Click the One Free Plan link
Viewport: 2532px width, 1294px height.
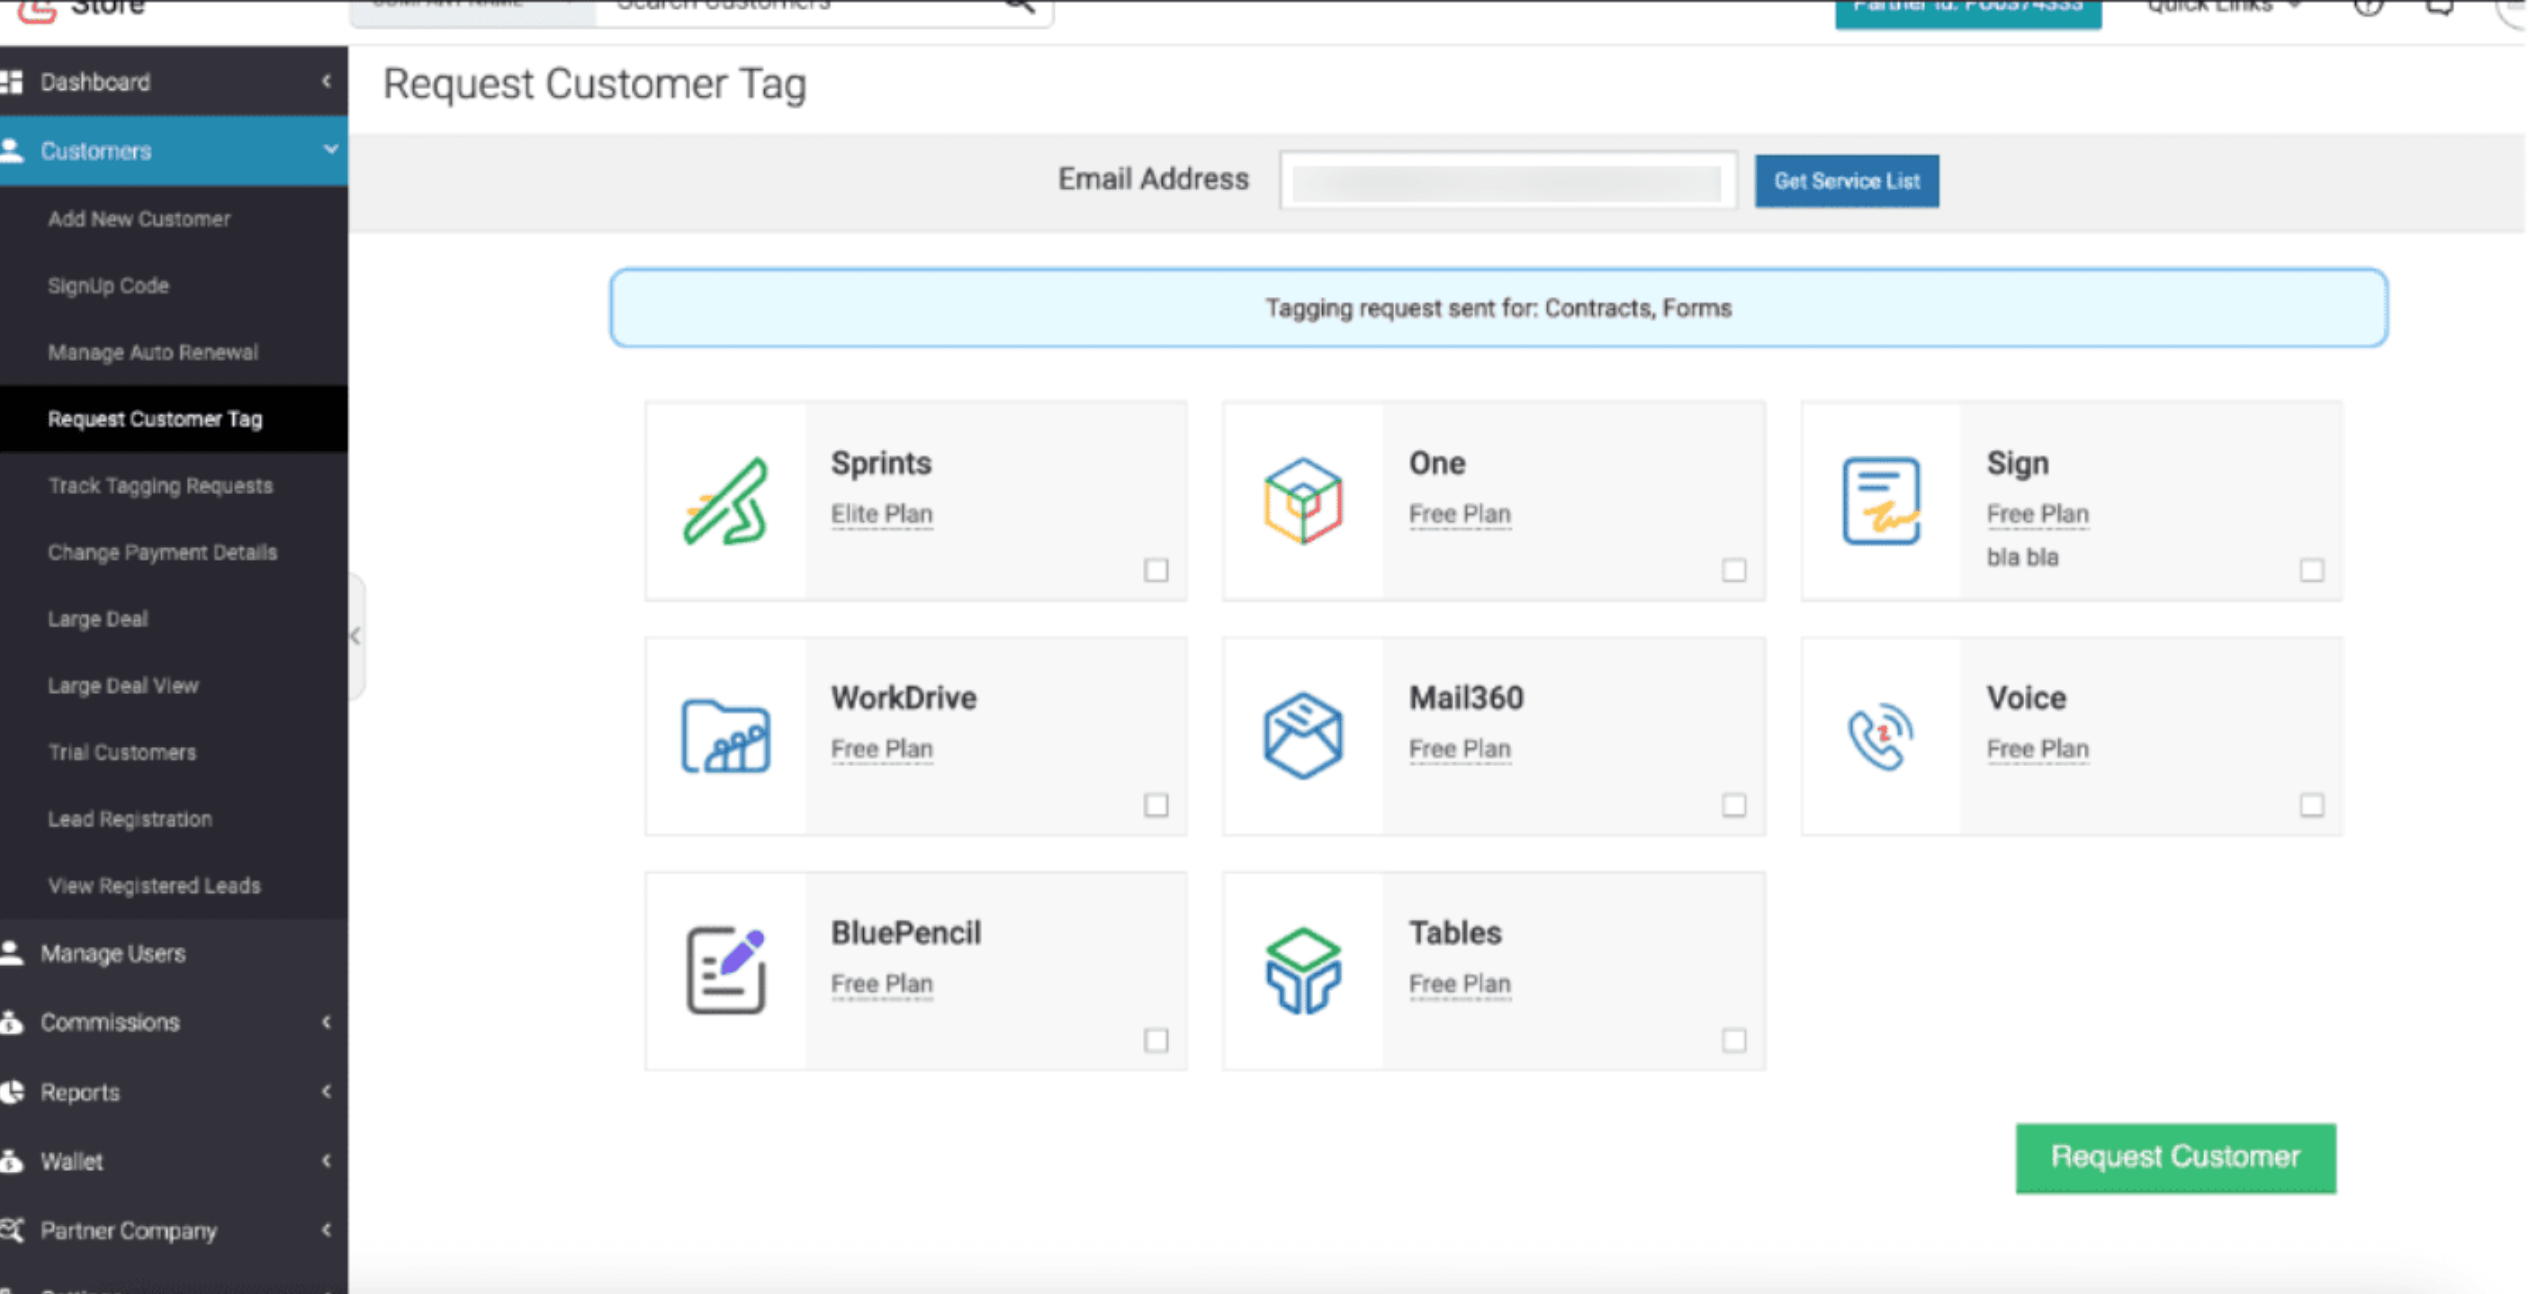click(1459, 514)
